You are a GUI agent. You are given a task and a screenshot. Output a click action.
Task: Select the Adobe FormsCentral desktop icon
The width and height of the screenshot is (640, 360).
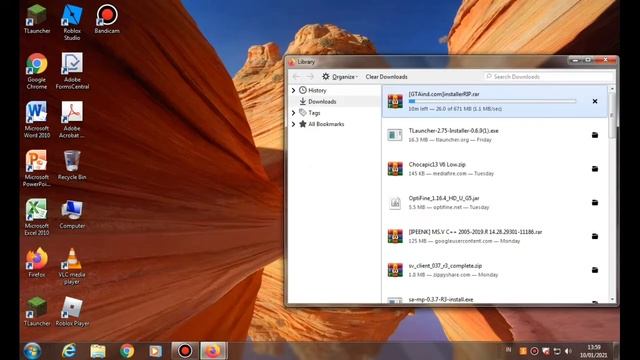pyautogui.click(x=72, y=71)
